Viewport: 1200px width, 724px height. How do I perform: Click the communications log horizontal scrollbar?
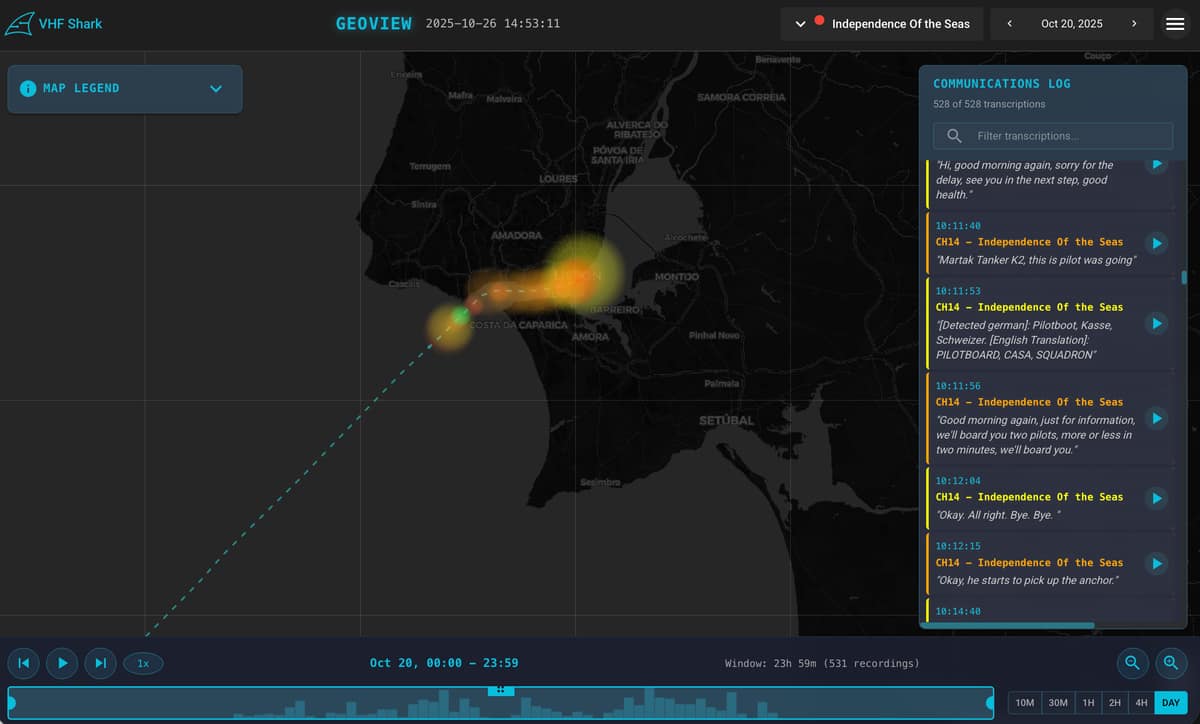click(1007, 626)
